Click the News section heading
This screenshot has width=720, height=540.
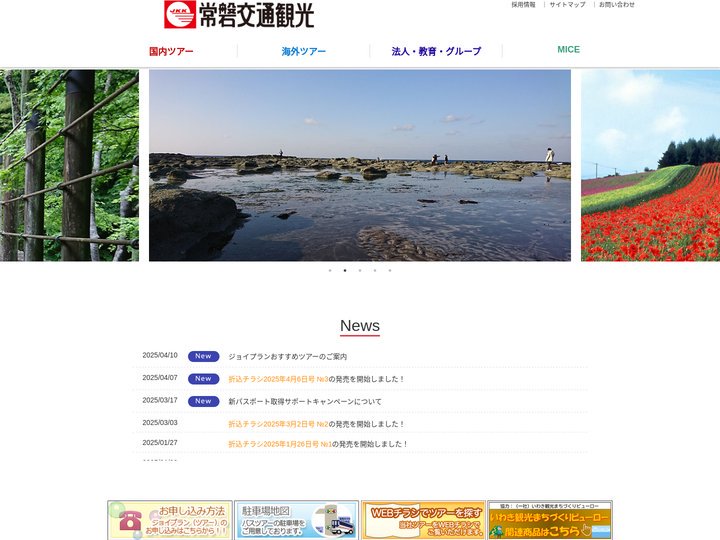pos(360,326)
